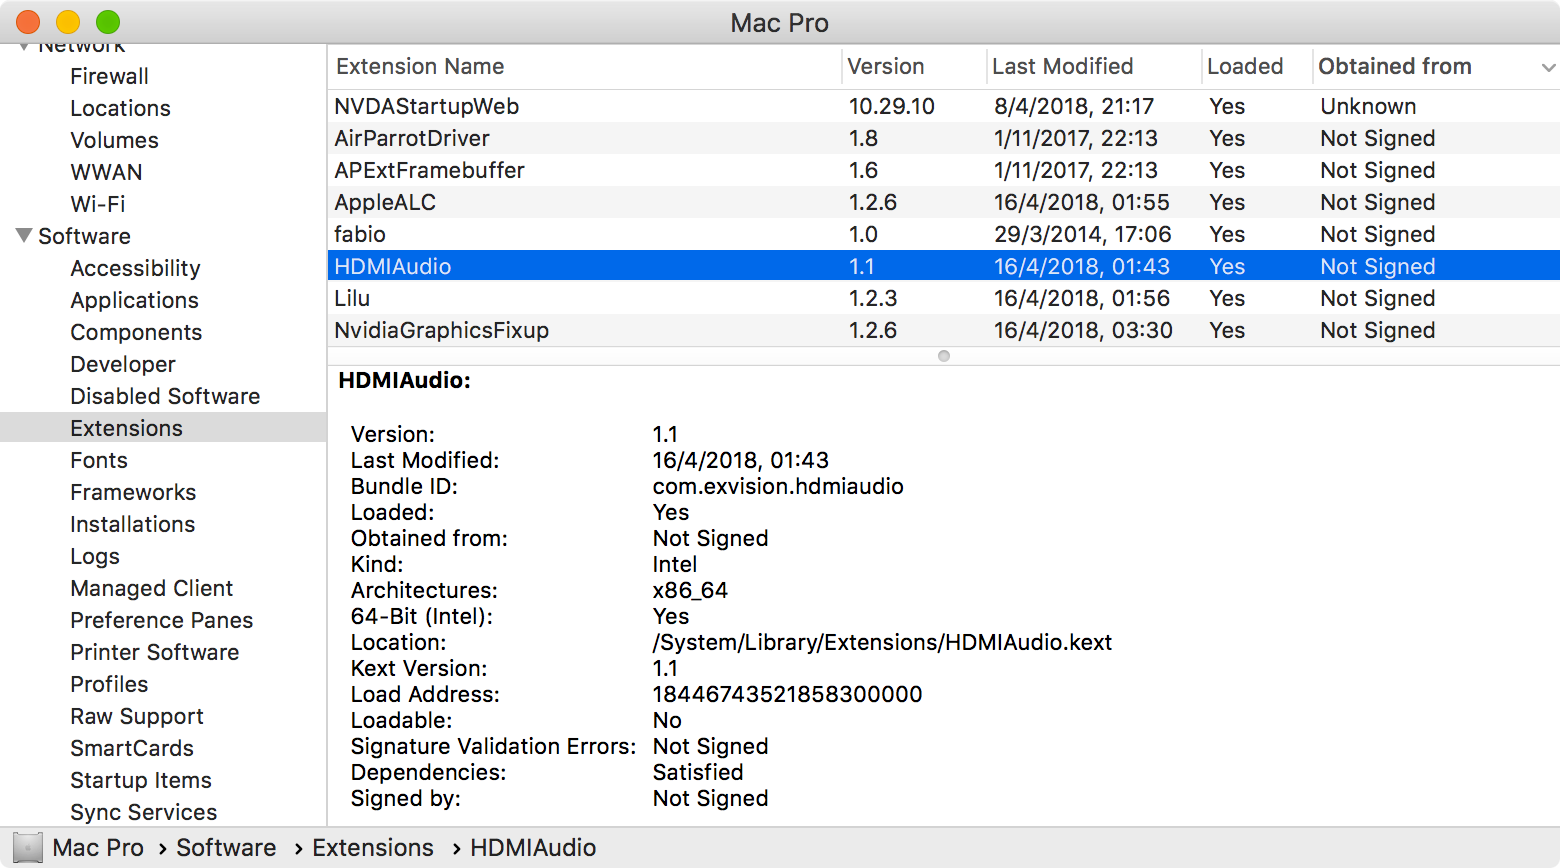1560x868 pixels.
Task: Click the x86_64 architecture value
Action: click(x=690, y=590)
